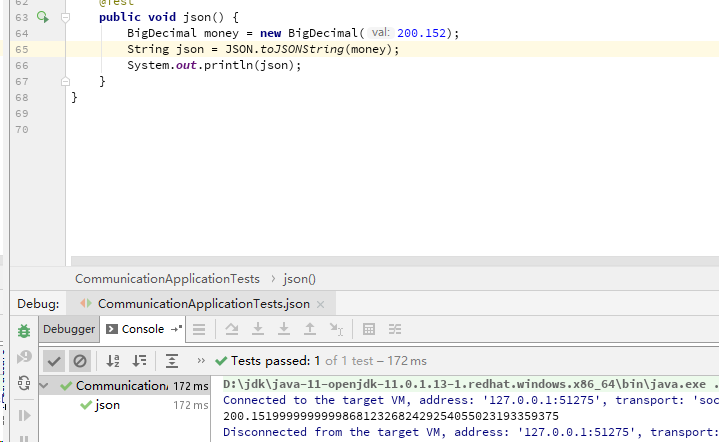Click the rerun failed tests icon

24,357
